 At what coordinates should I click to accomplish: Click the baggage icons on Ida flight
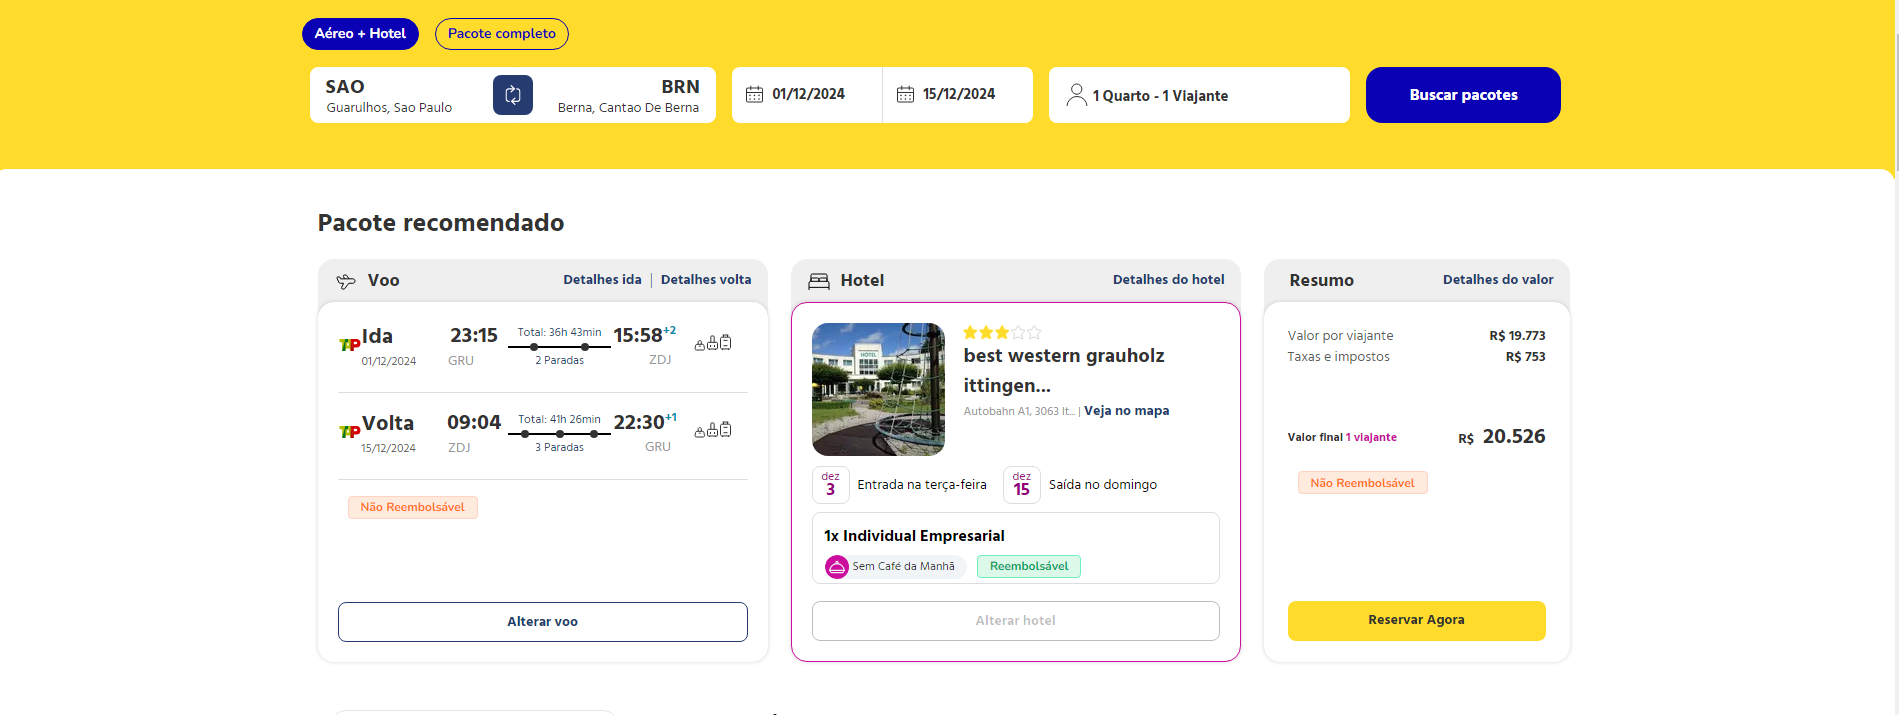713,343
